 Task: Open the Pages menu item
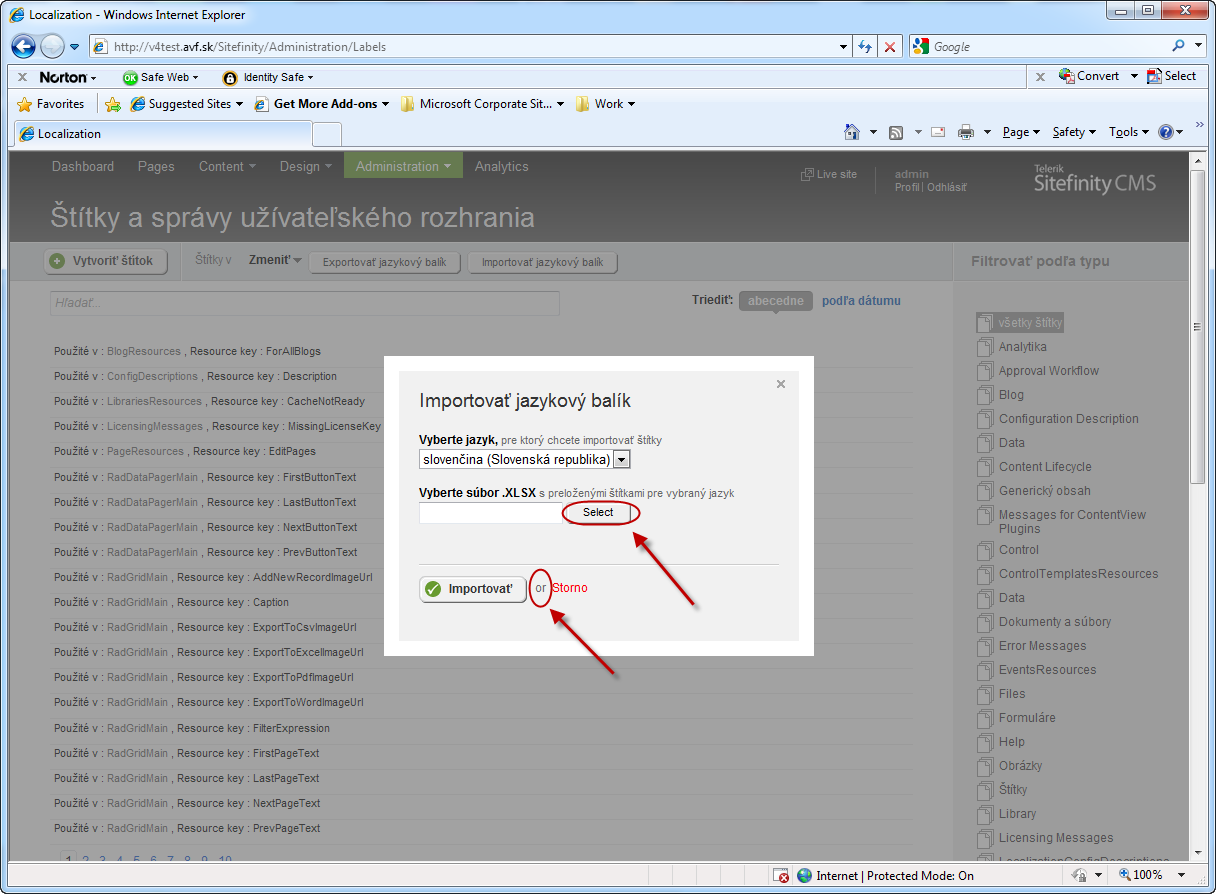[x=156, y=167]
